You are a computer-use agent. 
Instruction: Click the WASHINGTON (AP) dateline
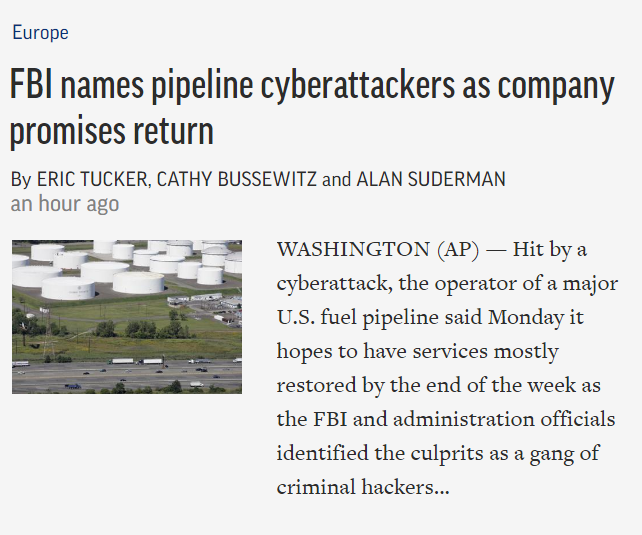pyautogui.click(x=378, y=249)
